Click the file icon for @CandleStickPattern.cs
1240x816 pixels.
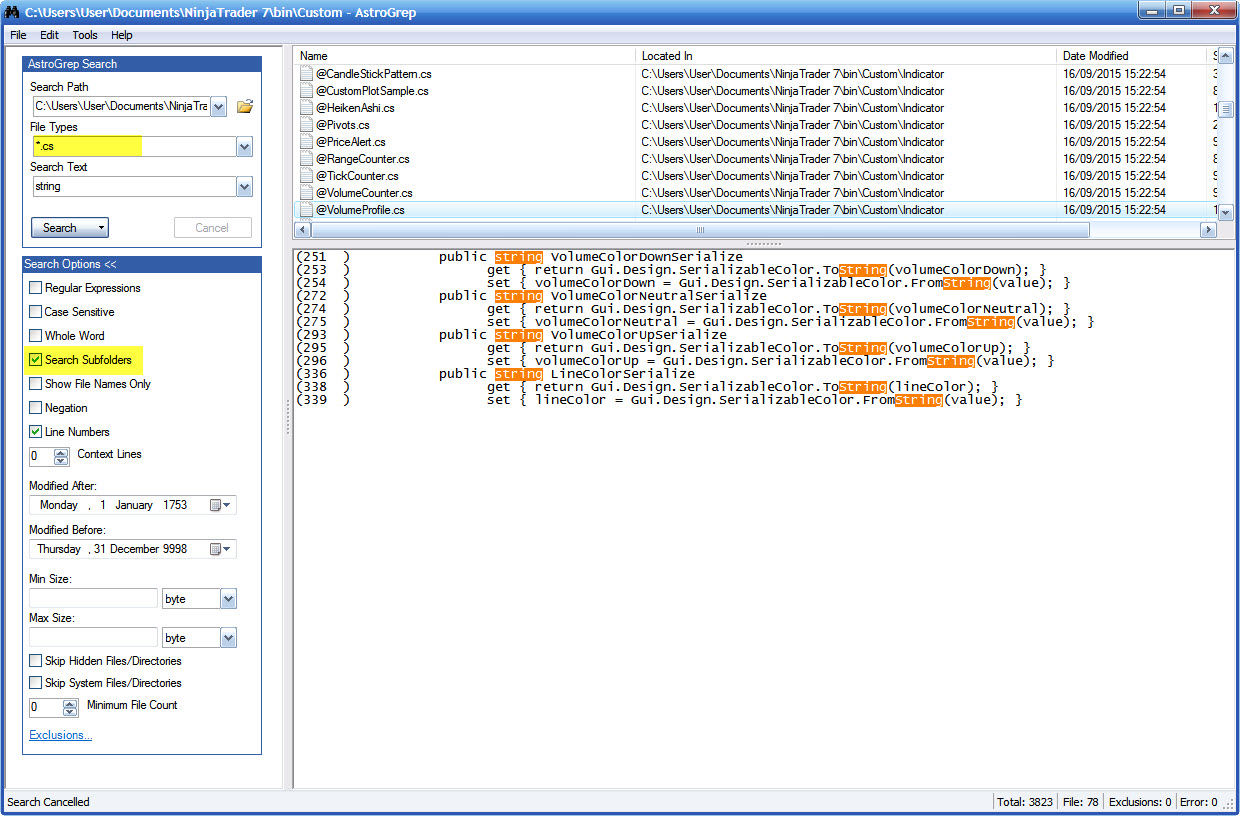point(306,74)
